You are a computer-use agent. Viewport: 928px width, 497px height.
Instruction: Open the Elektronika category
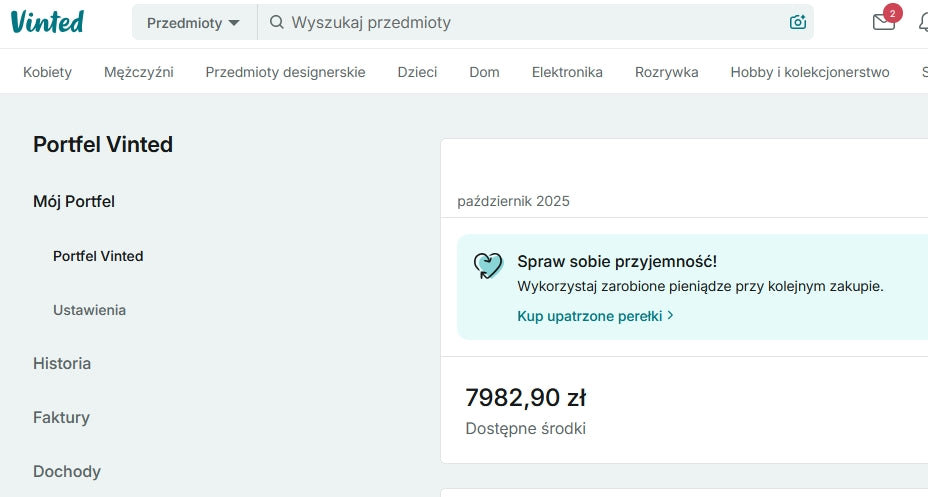(567, 72)
